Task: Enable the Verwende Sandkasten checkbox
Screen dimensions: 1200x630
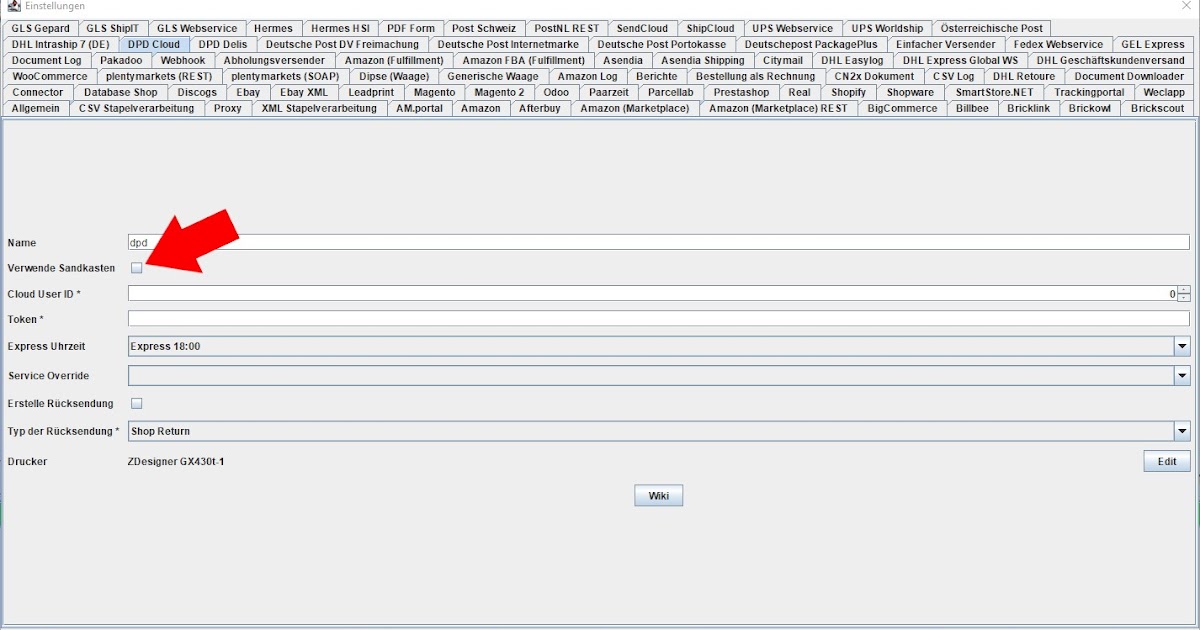Action: [137, 268]
